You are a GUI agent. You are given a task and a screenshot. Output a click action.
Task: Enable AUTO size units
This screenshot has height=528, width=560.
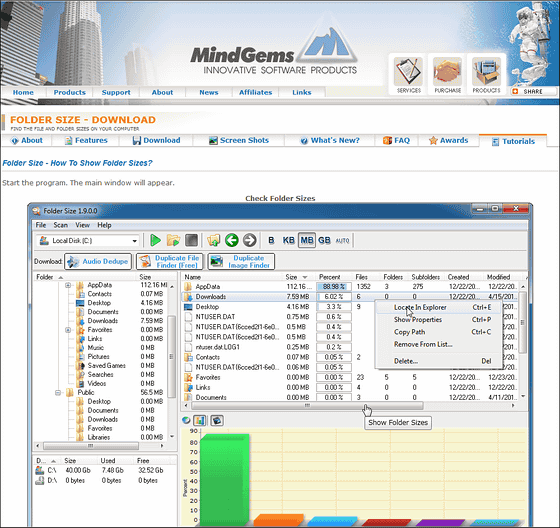(x=342, y=241)
